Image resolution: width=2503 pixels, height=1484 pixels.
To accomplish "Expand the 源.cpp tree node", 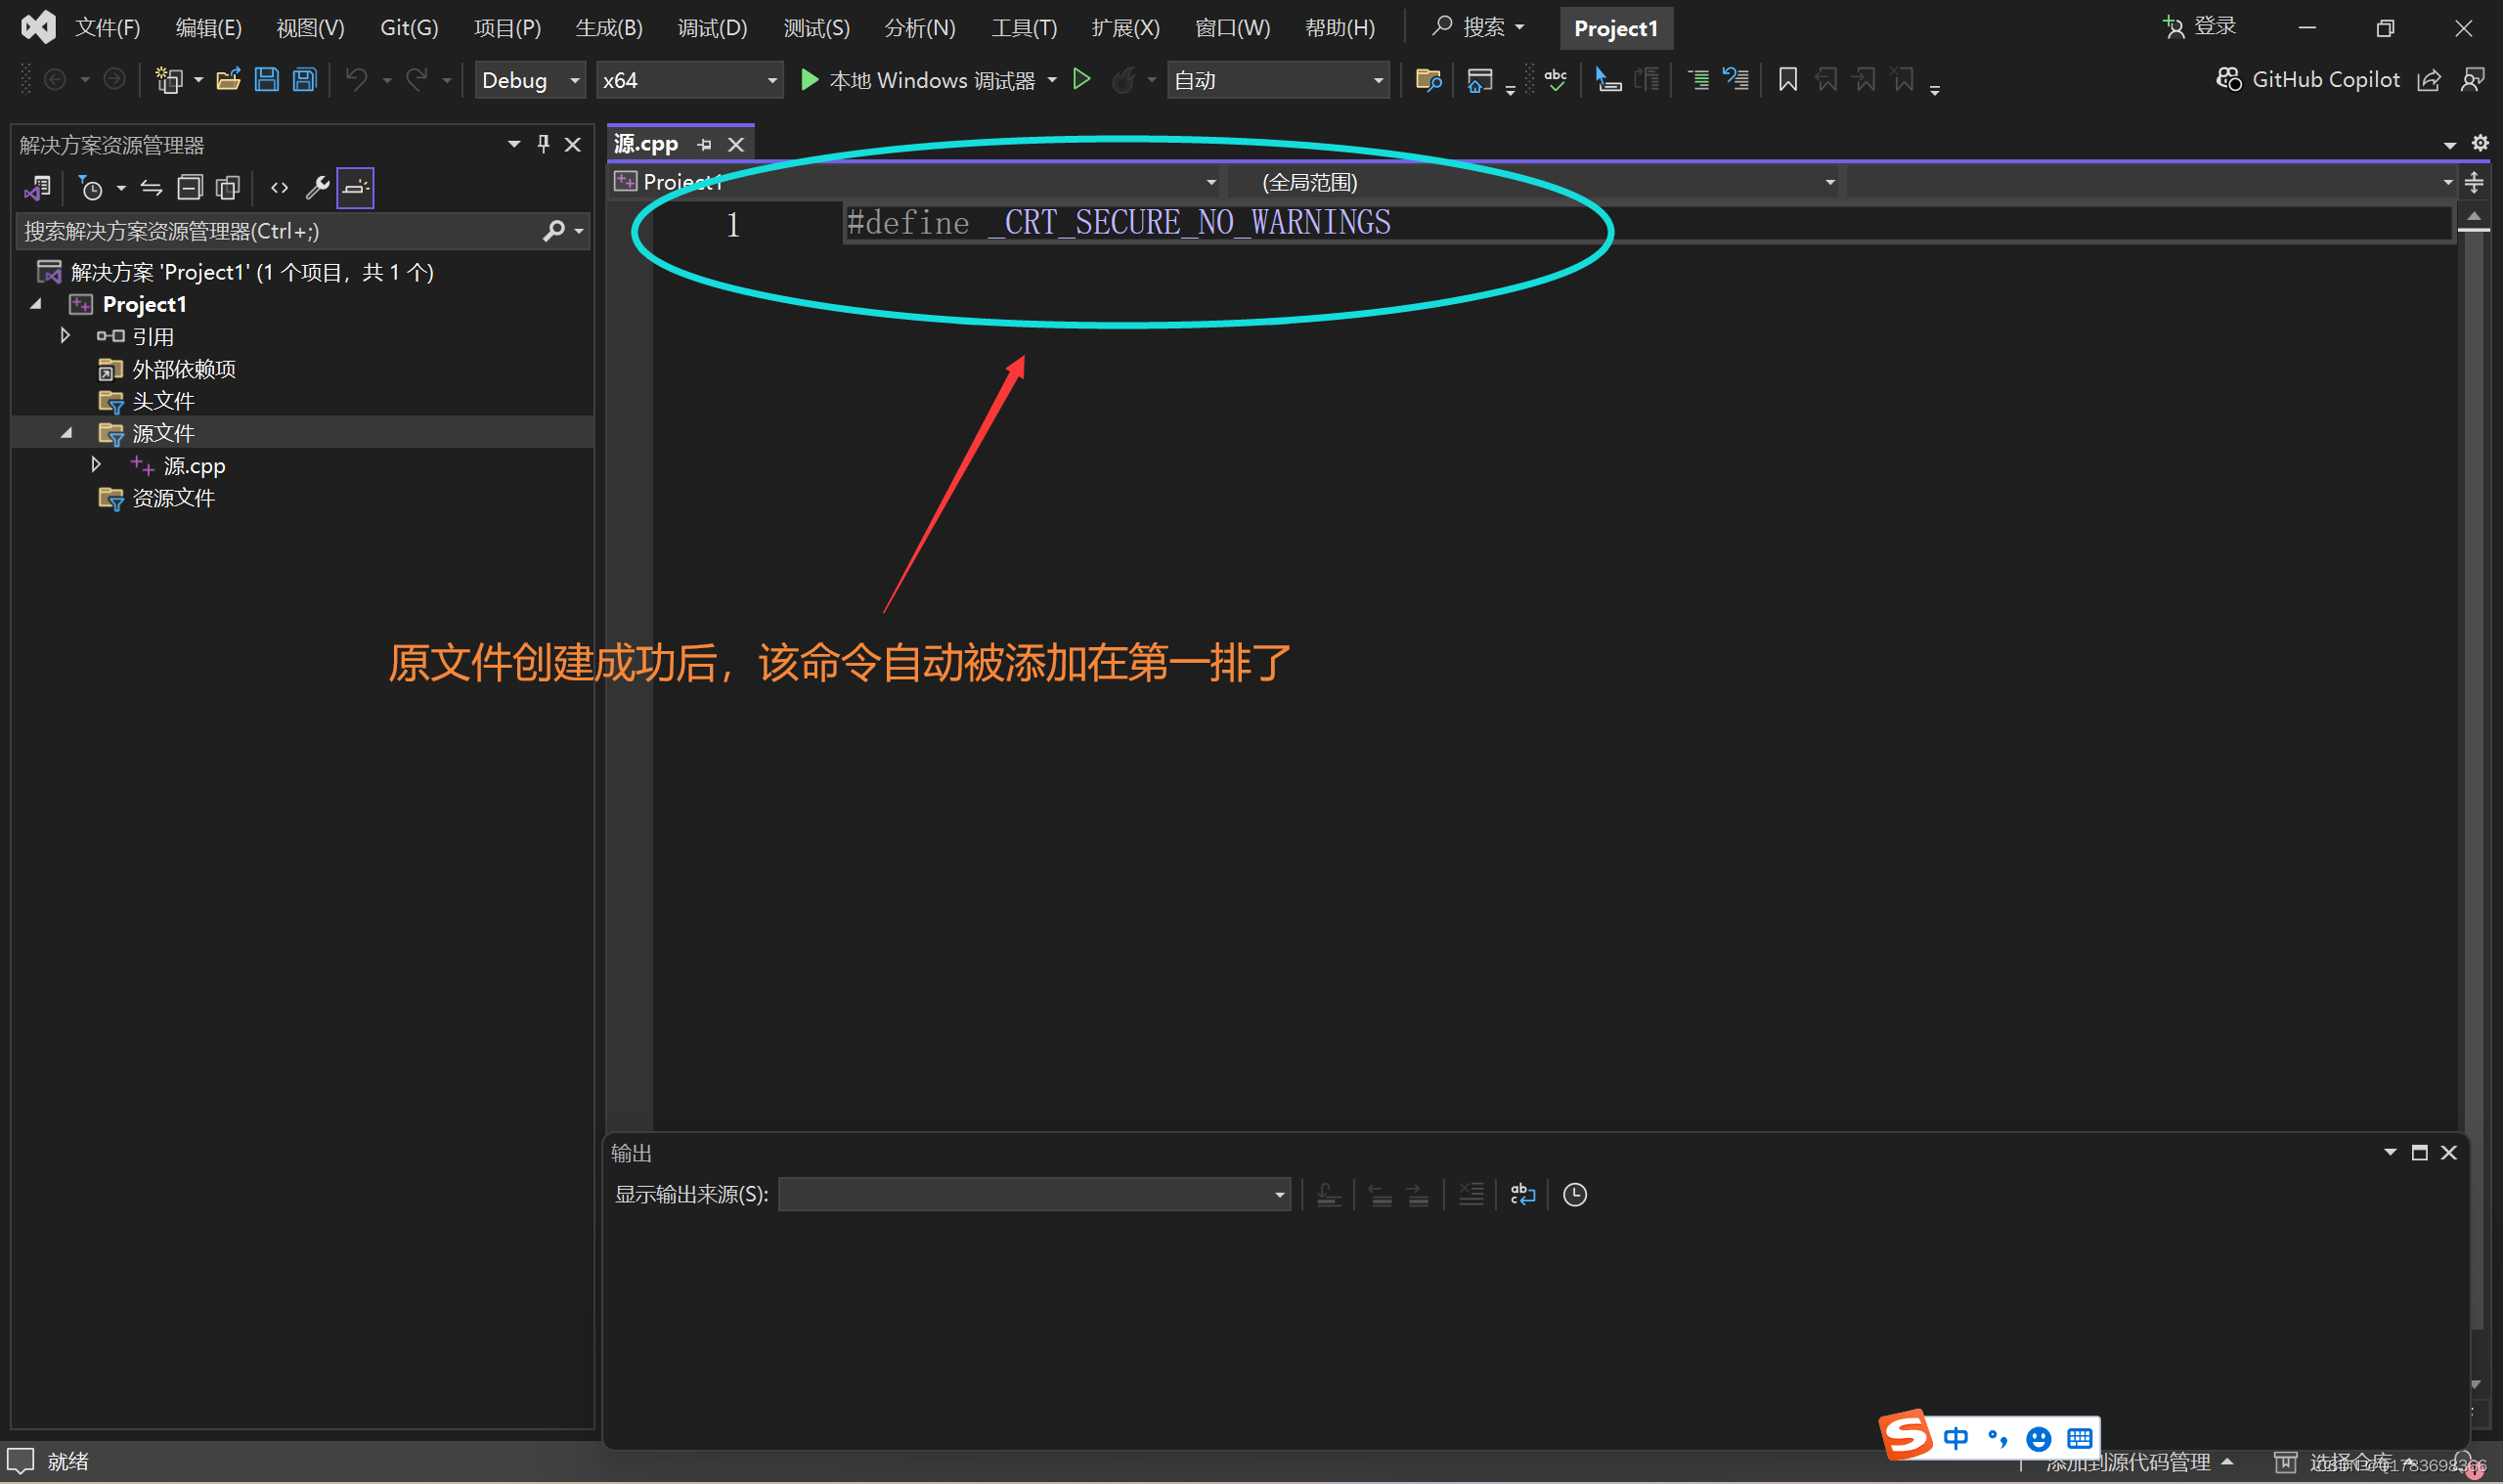I will click(96, 465).
